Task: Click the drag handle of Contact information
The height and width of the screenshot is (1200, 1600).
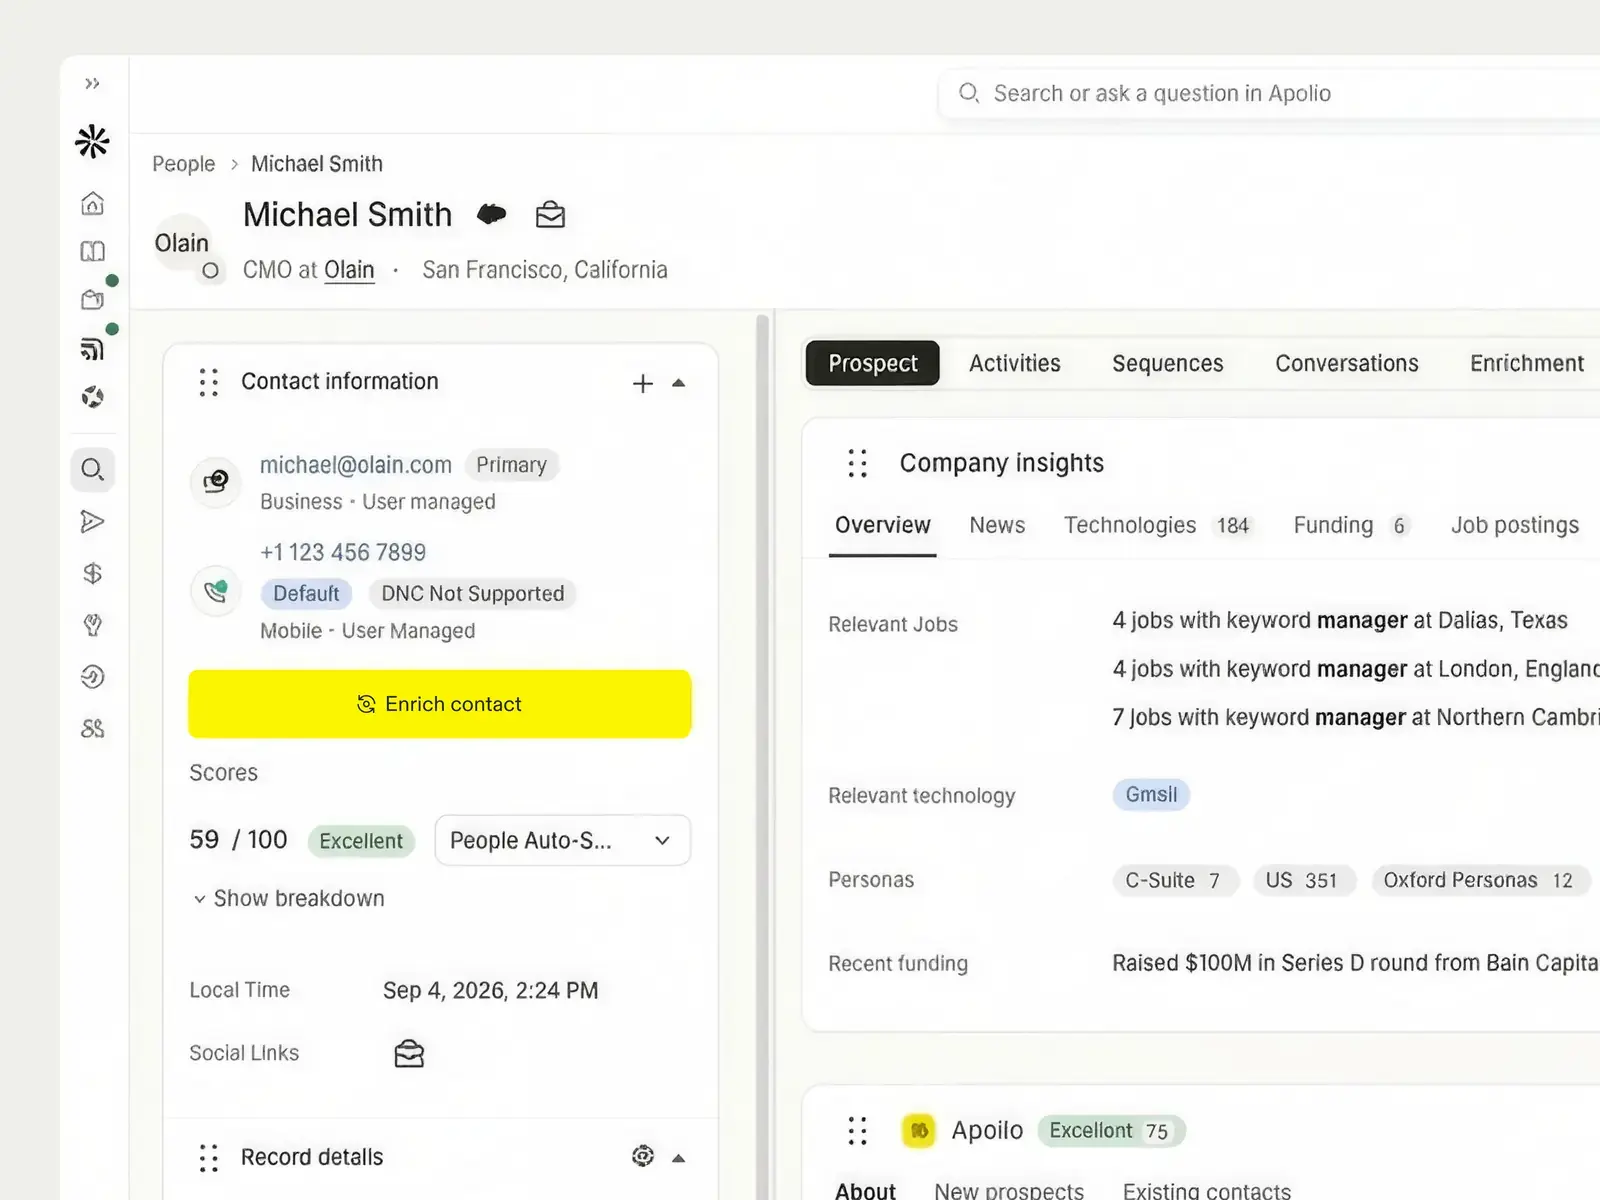Action: [208, 382]
